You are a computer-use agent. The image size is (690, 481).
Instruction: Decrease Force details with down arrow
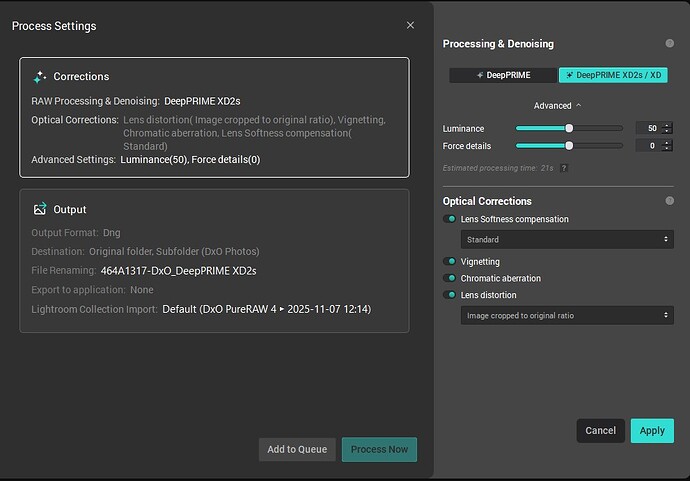coord(667,149)
